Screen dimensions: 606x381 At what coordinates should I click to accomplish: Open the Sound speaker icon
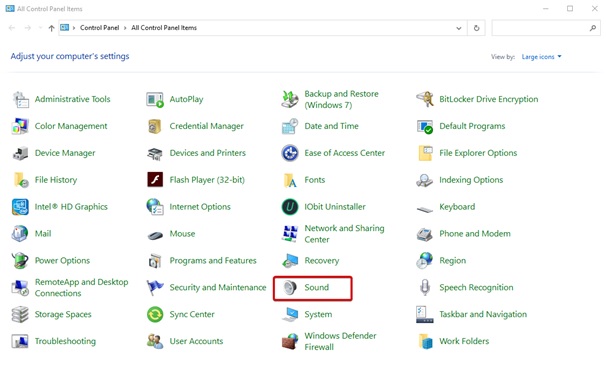click(x=290, y=287)
